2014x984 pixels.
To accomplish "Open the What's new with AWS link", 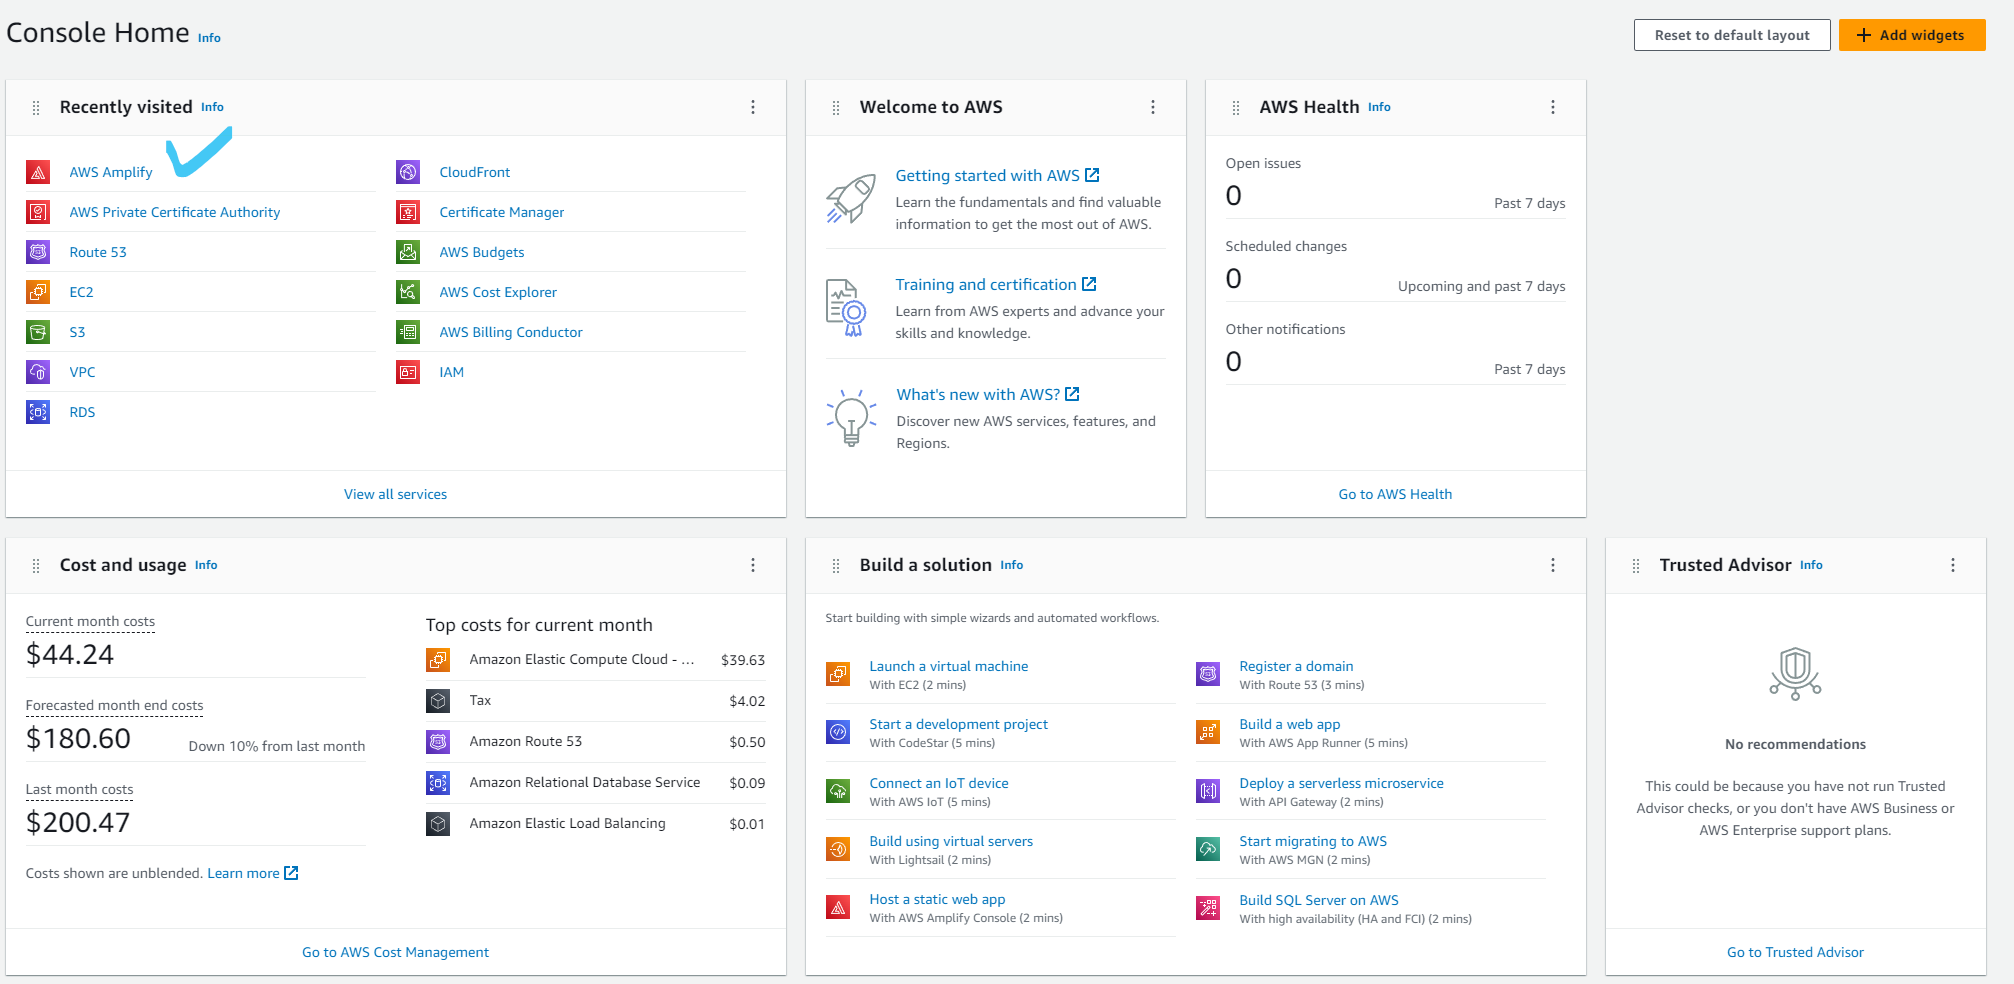I will point(988,394).
